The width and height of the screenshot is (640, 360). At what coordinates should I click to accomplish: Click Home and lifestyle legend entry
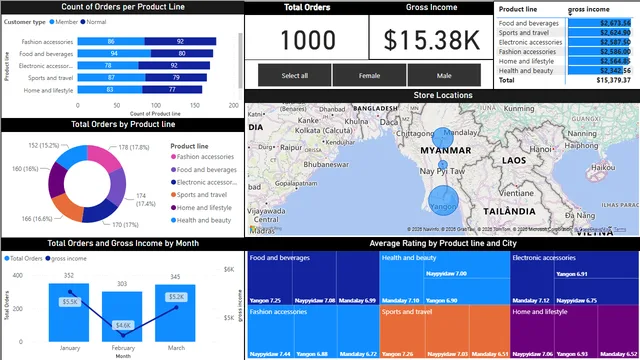pos(201,207)
